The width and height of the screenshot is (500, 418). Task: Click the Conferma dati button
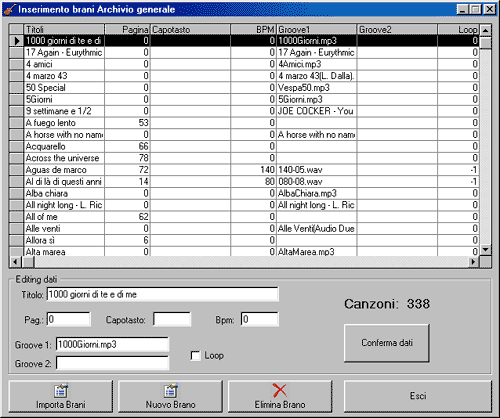click(387, 343)
